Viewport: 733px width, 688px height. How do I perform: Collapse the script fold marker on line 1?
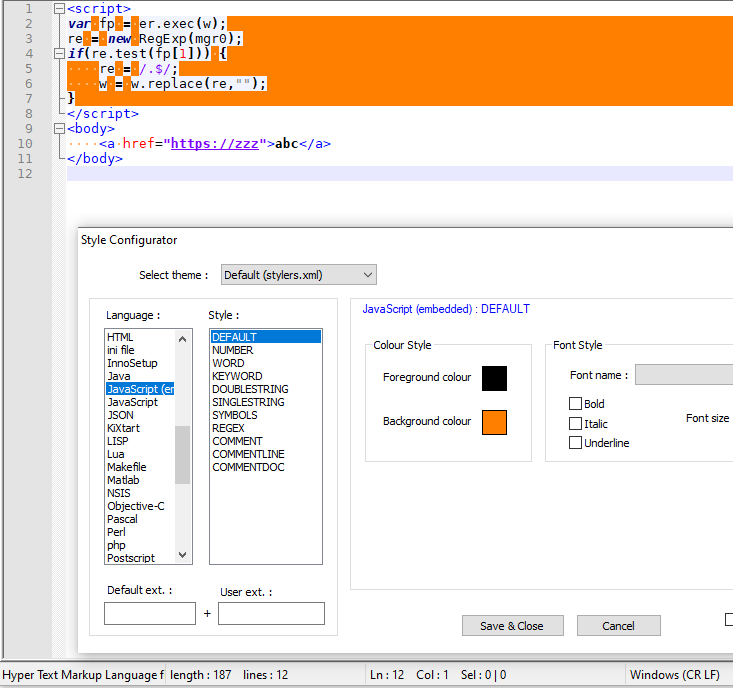(59, 8)
